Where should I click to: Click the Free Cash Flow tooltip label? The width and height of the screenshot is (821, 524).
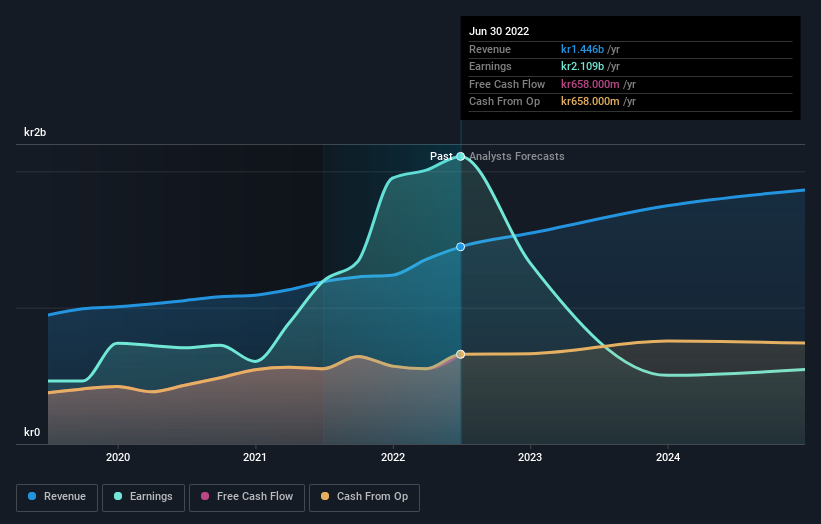(x=507, y=84)
